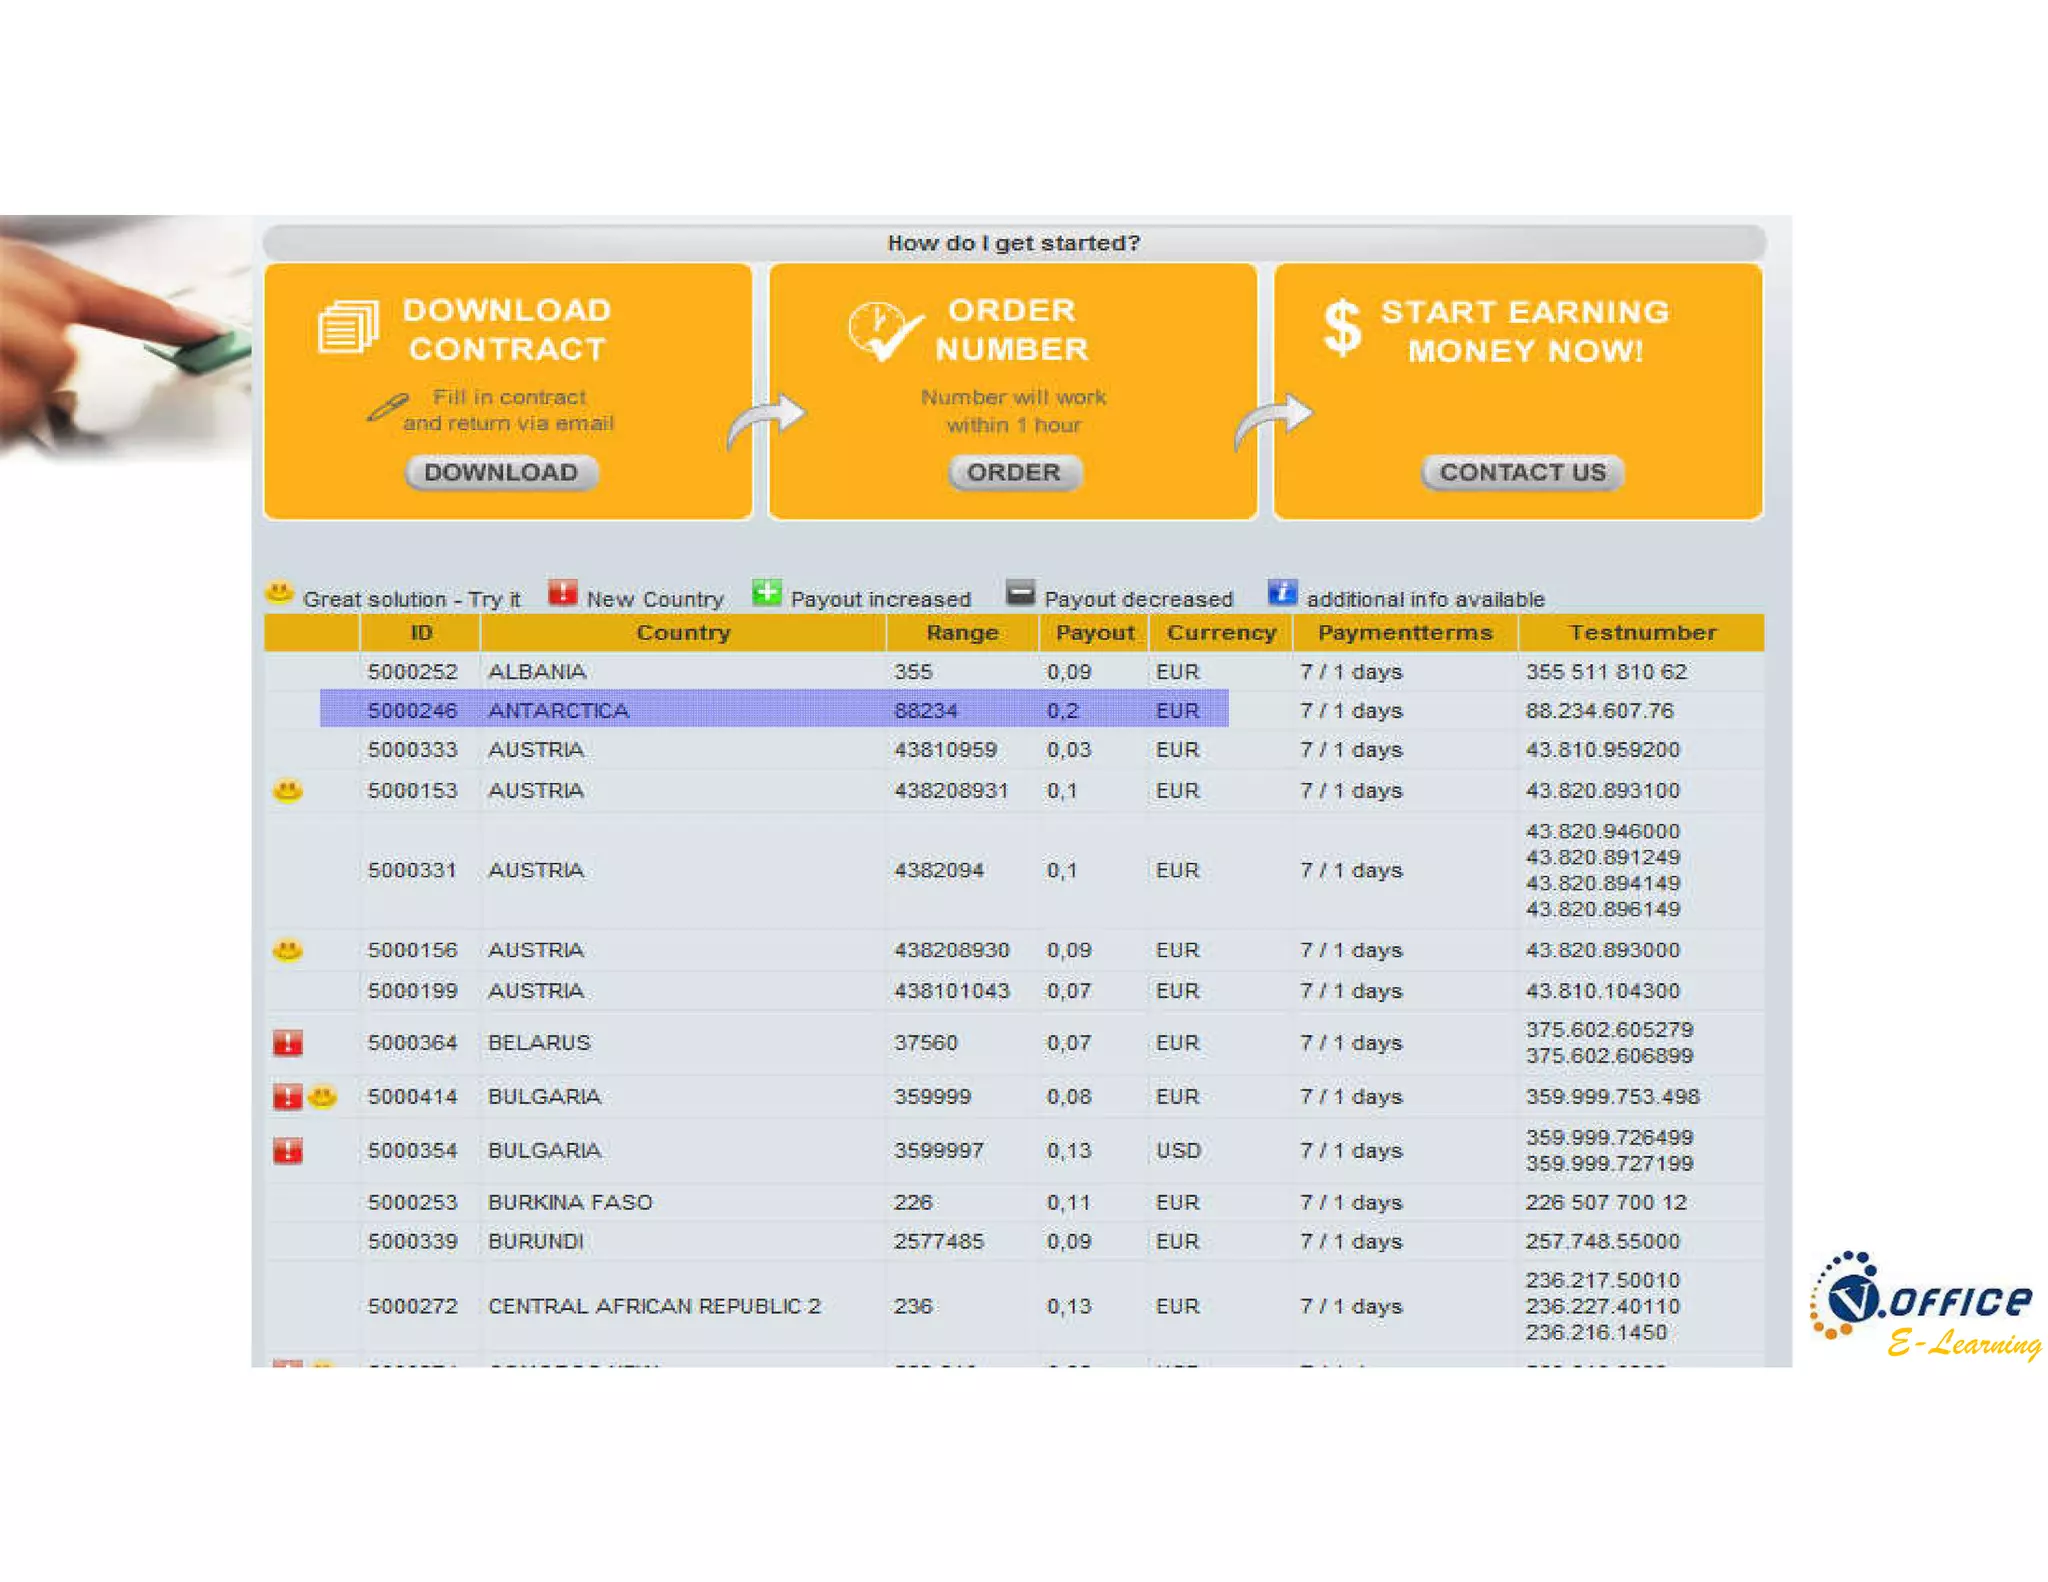Click the smiley icon in BULGARIA row 5000414
This screenshot has height=1582, width=2048.
pyautogui.click(x=322, y=1097)
